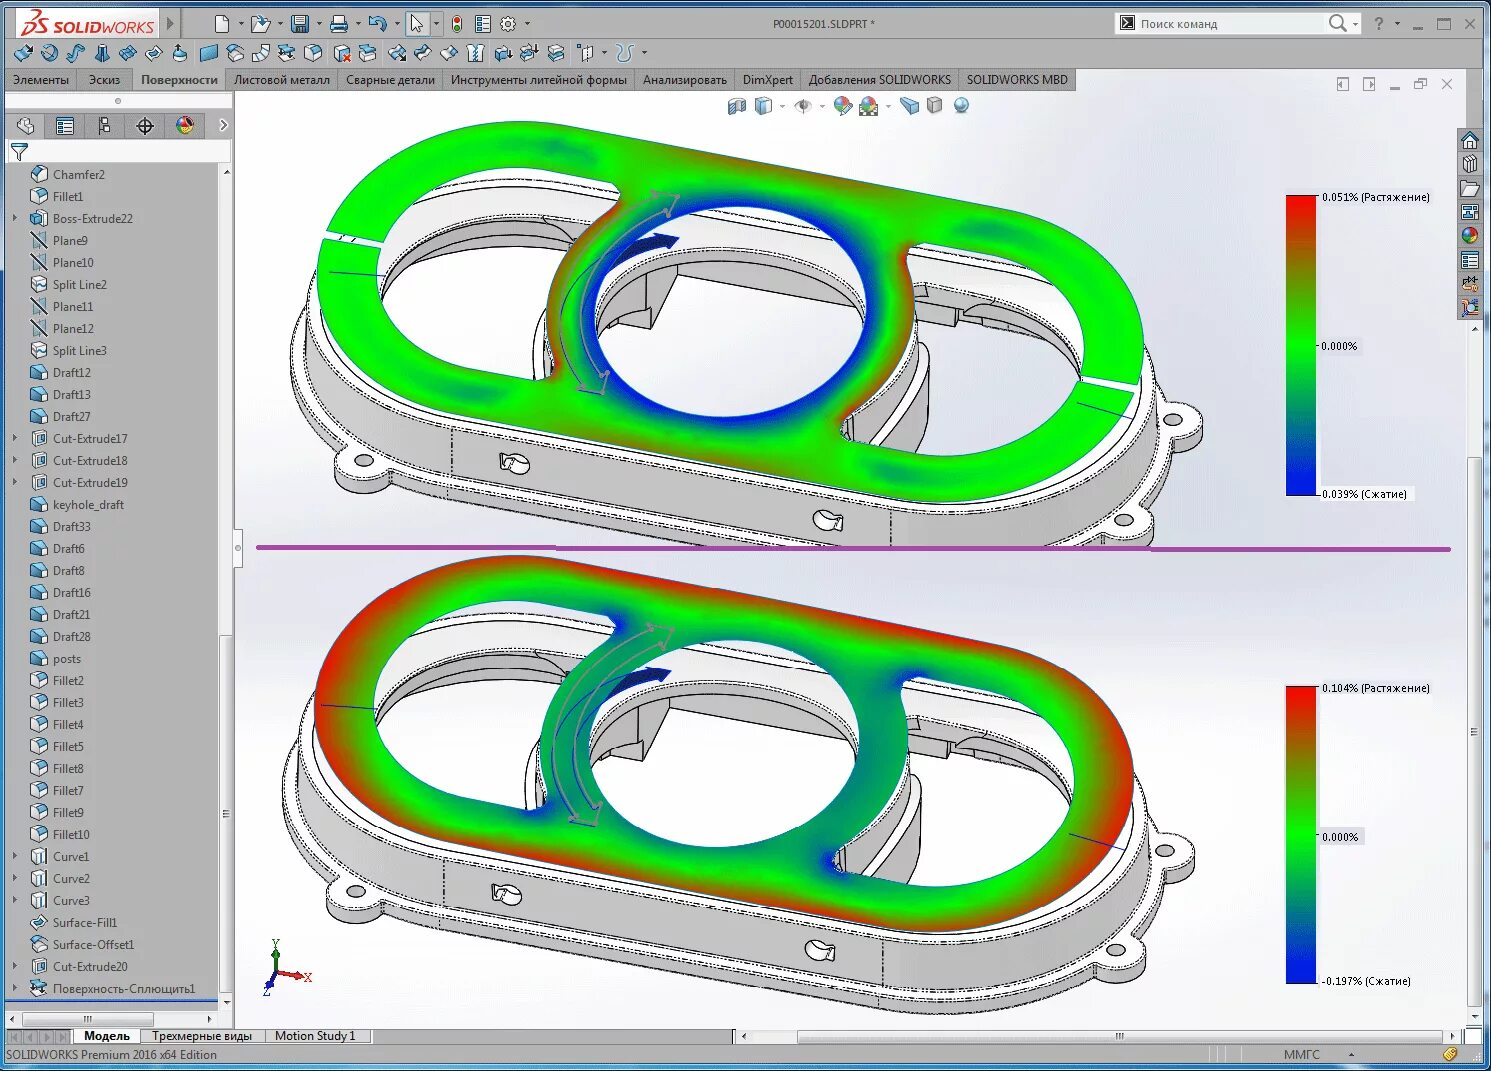
Task: Switch to the ConfigurationManager tab icon
Action: [x=104, y=126]
